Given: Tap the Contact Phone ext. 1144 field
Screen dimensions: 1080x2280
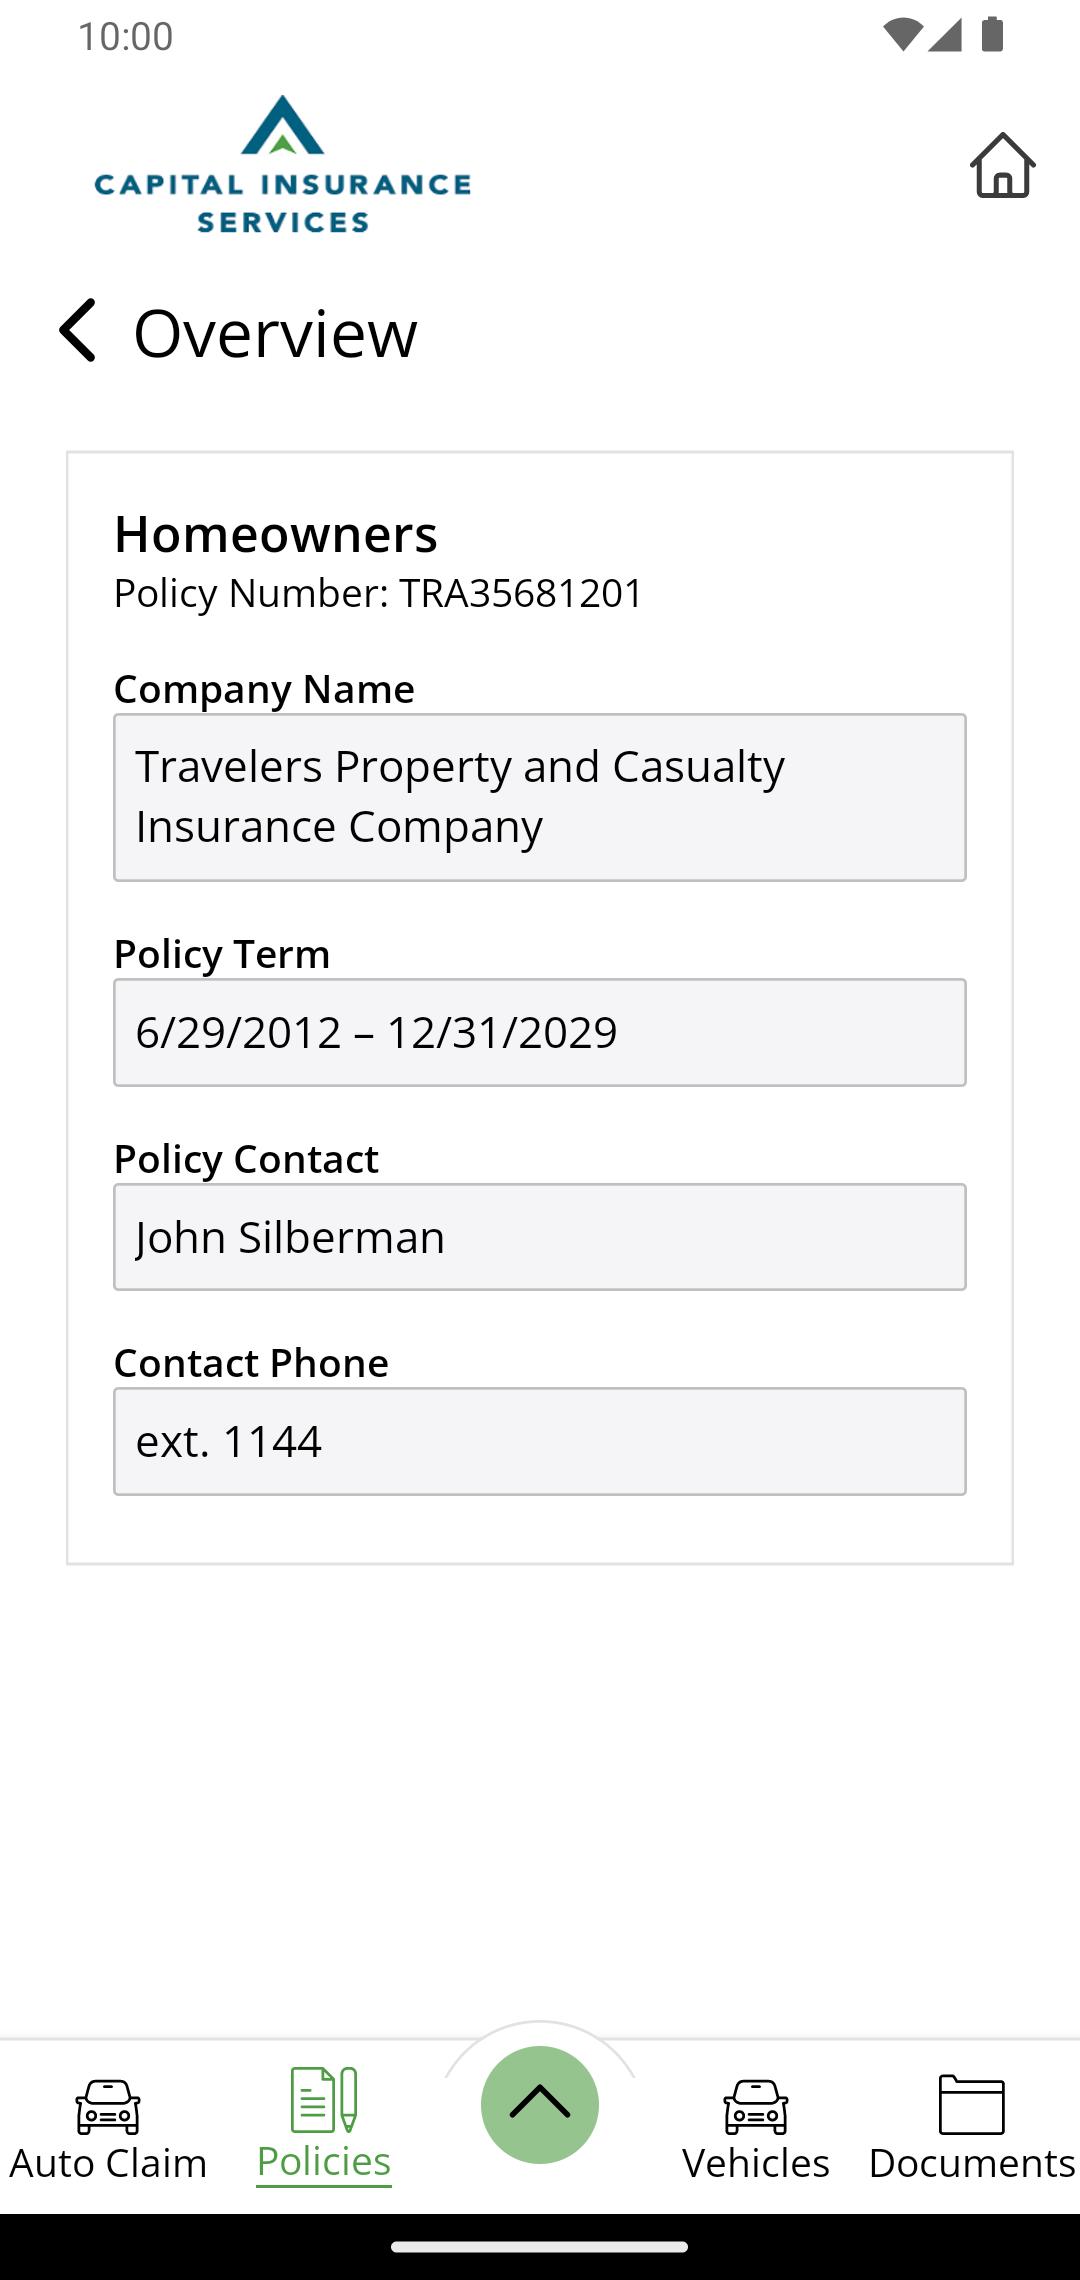Looking at the screenshot, I should 540,1441.
